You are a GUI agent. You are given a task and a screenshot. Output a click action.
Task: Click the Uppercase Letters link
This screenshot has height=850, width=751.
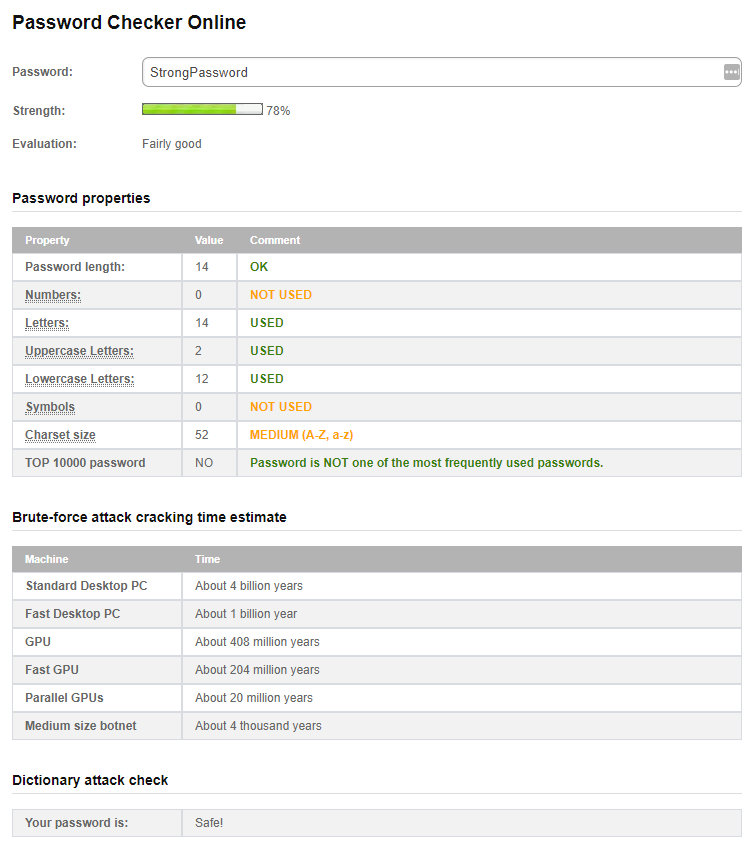pyautogui.click(x=78, y=350)
